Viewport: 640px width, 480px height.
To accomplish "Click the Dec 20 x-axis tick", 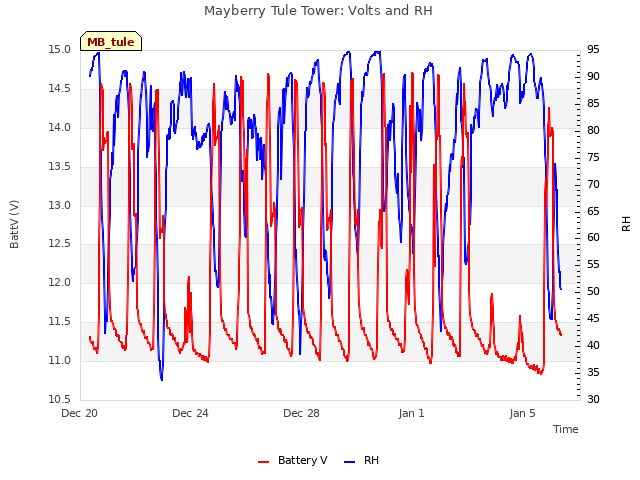I will (x=79, y=413).
